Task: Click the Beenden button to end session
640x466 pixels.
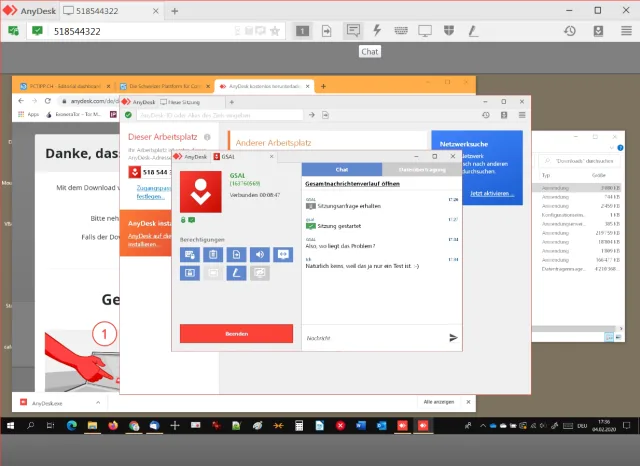Action: point(236,333)
